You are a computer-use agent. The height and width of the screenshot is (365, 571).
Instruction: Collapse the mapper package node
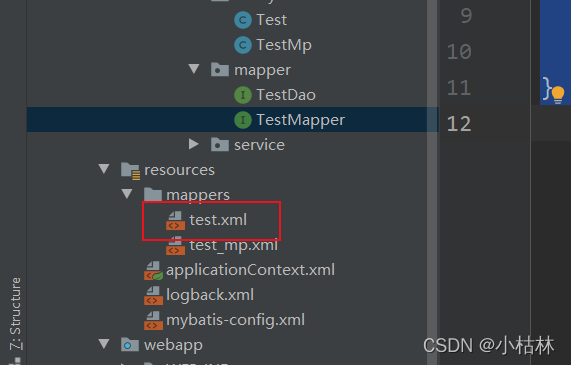(x=194, y=69)
